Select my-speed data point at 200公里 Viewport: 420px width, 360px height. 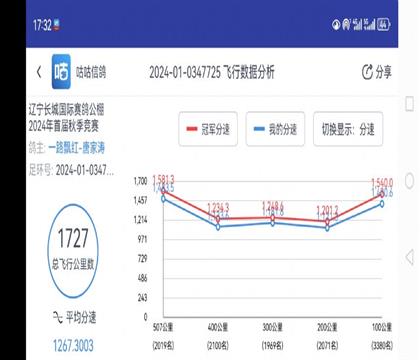[327, 228]
